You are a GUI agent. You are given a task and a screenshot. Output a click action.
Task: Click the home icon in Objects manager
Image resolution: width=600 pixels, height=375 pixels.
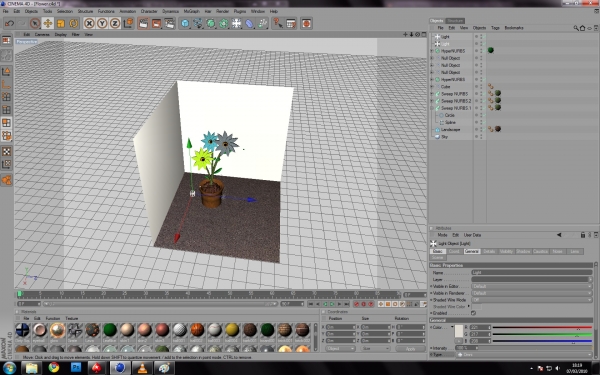click(582, 28)
